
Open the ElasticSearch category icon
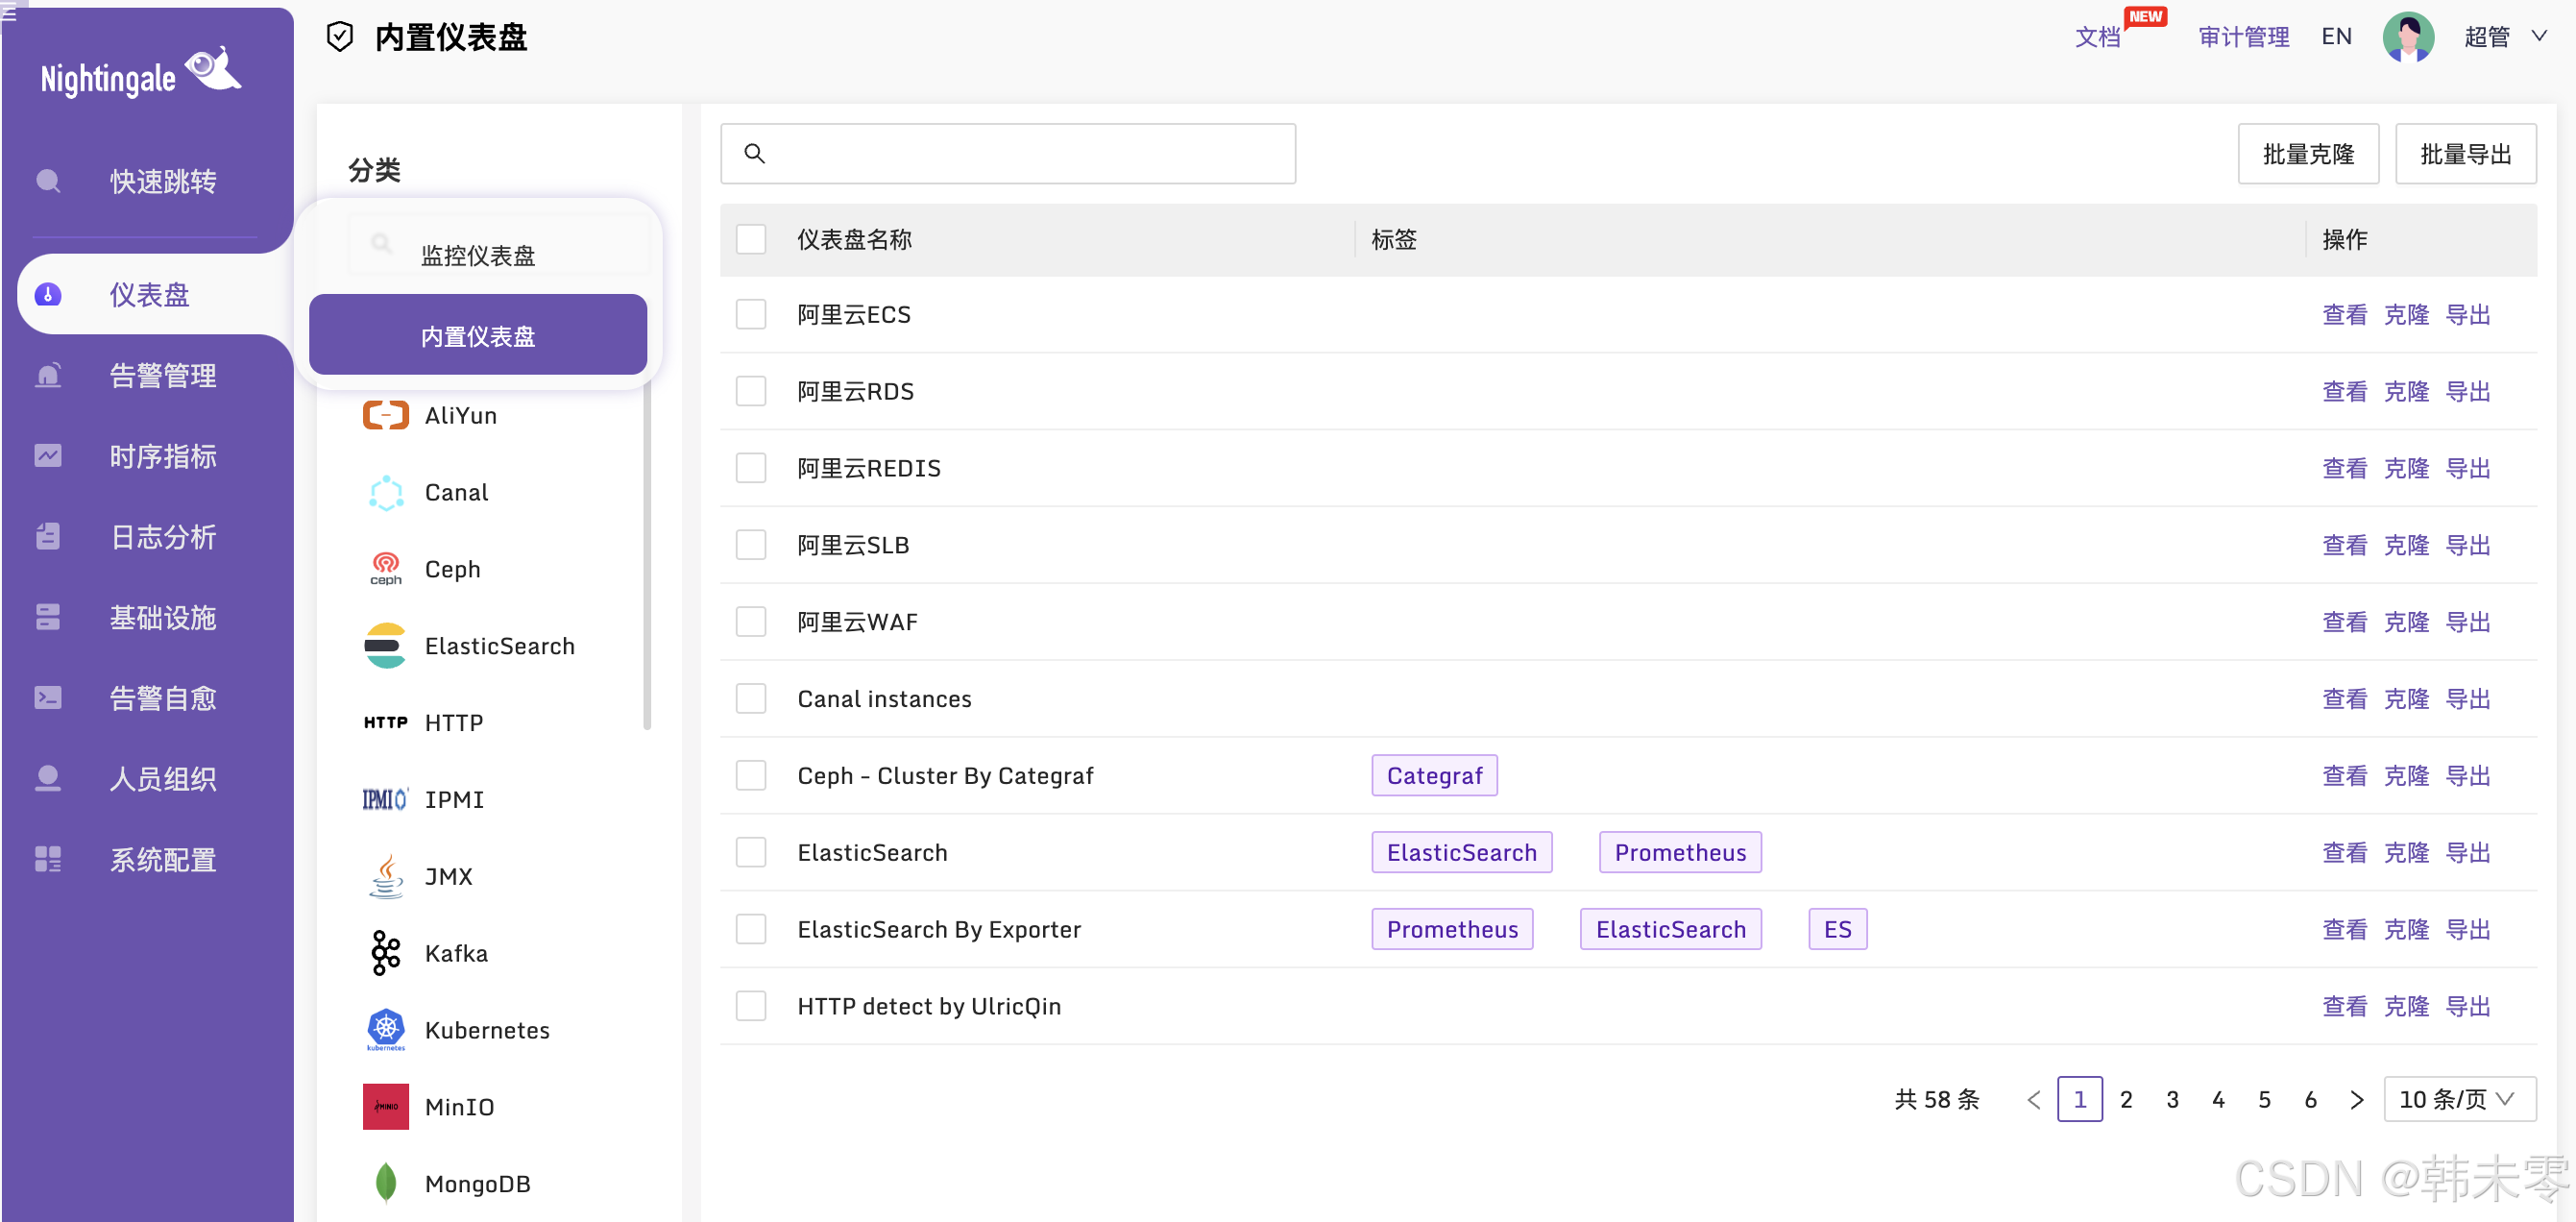[385, 645]
